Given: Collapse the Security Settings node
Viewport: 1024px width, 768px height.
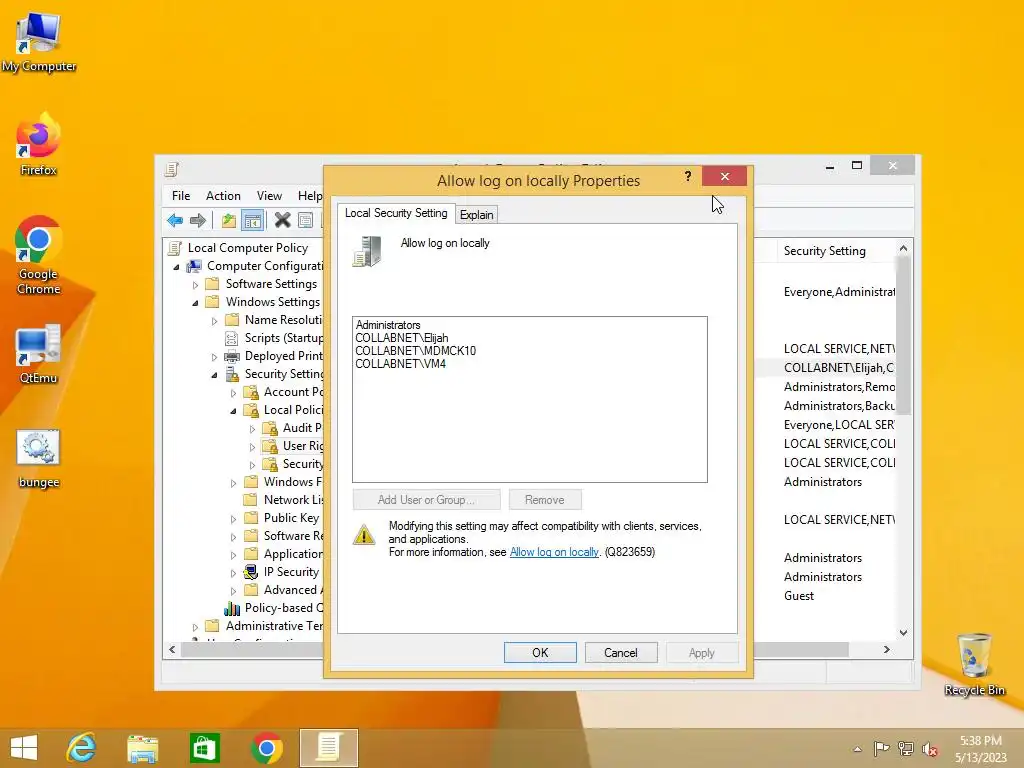Looking at the screenshot, I should [x=214, y=375].
